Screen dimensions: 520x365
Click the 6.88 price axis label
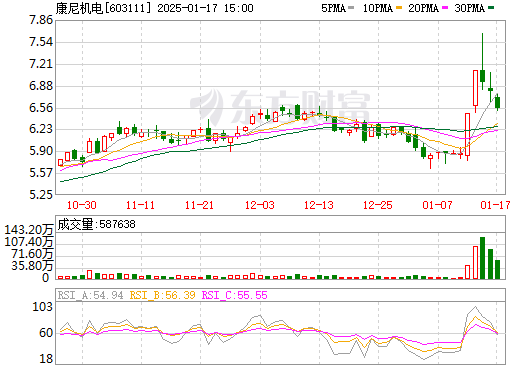[41, 86]
